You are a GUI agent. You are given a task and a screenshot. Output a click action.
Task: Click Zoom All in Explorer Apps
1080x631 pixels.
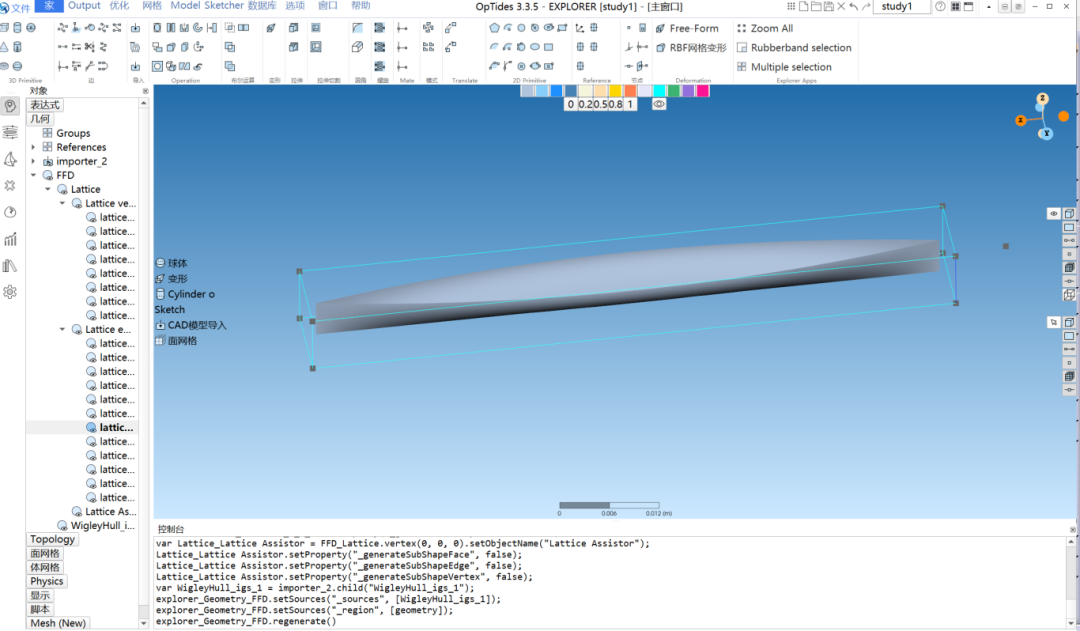coord(765,28)
